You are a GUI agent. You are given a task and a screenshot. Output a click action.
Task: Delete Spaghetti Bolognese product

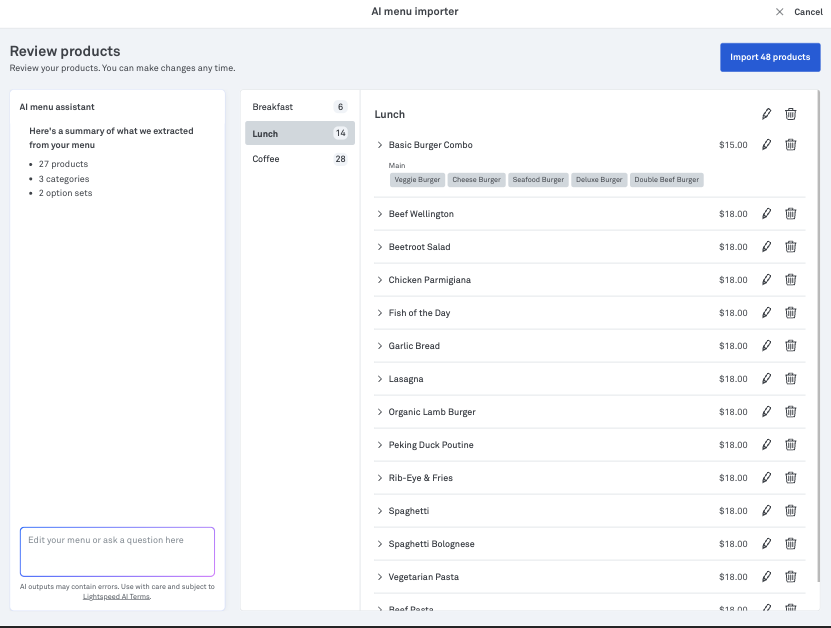click(x=790, y=544)
